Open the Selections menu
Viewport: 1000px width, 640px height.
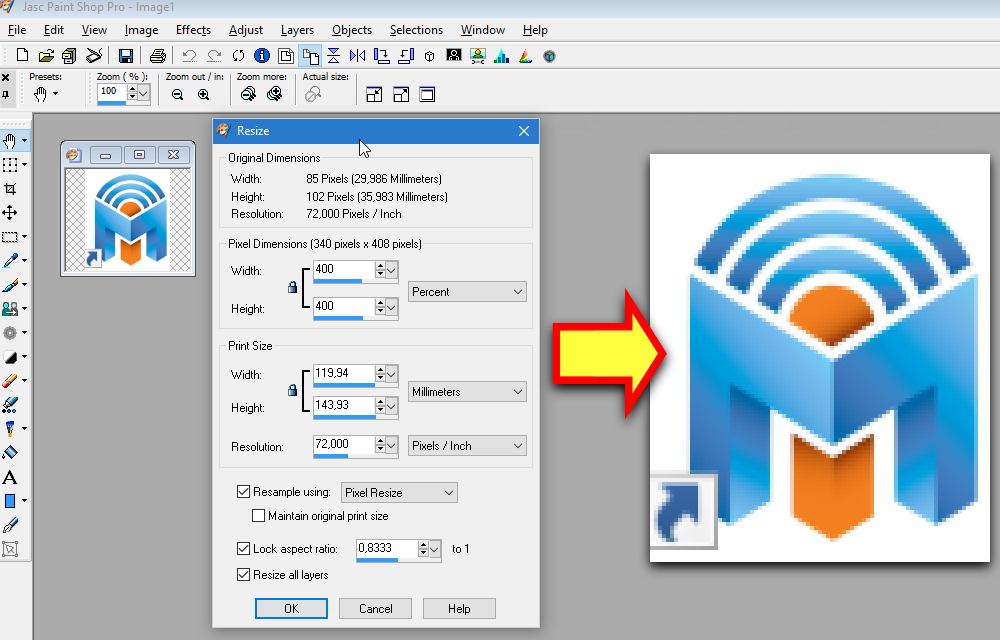pos(416,30)
